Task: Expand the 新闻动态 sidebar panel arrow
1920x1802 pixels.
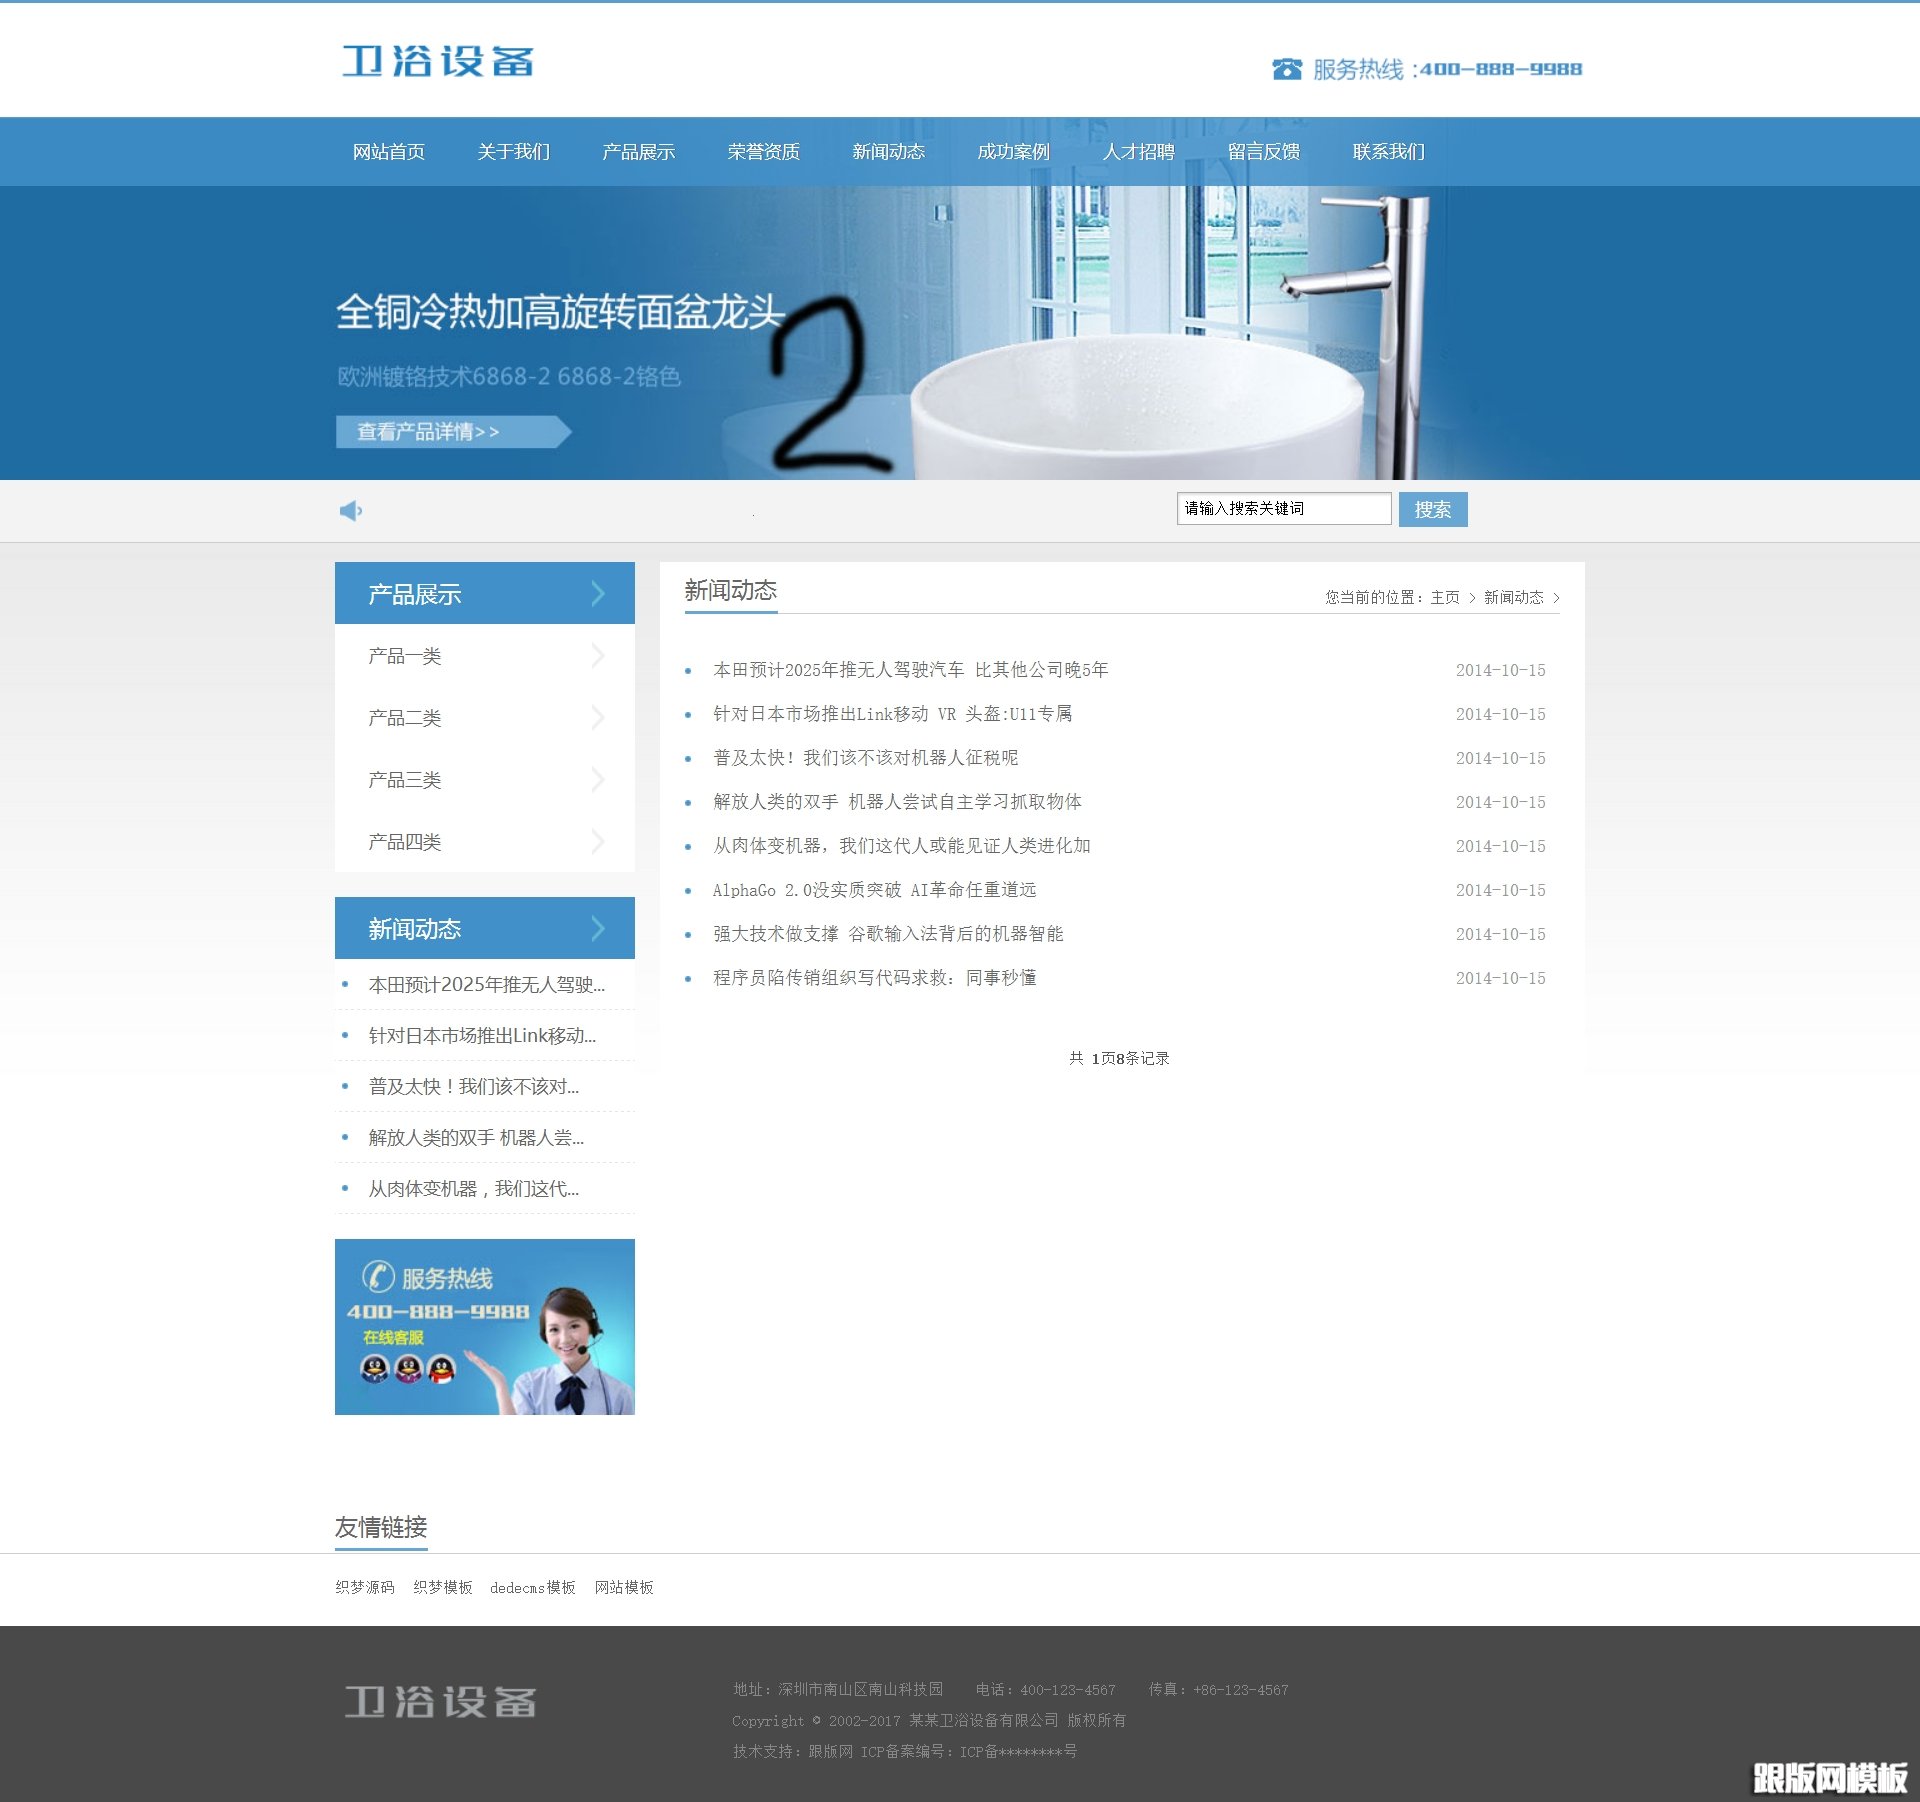Action: coord(599,927)
